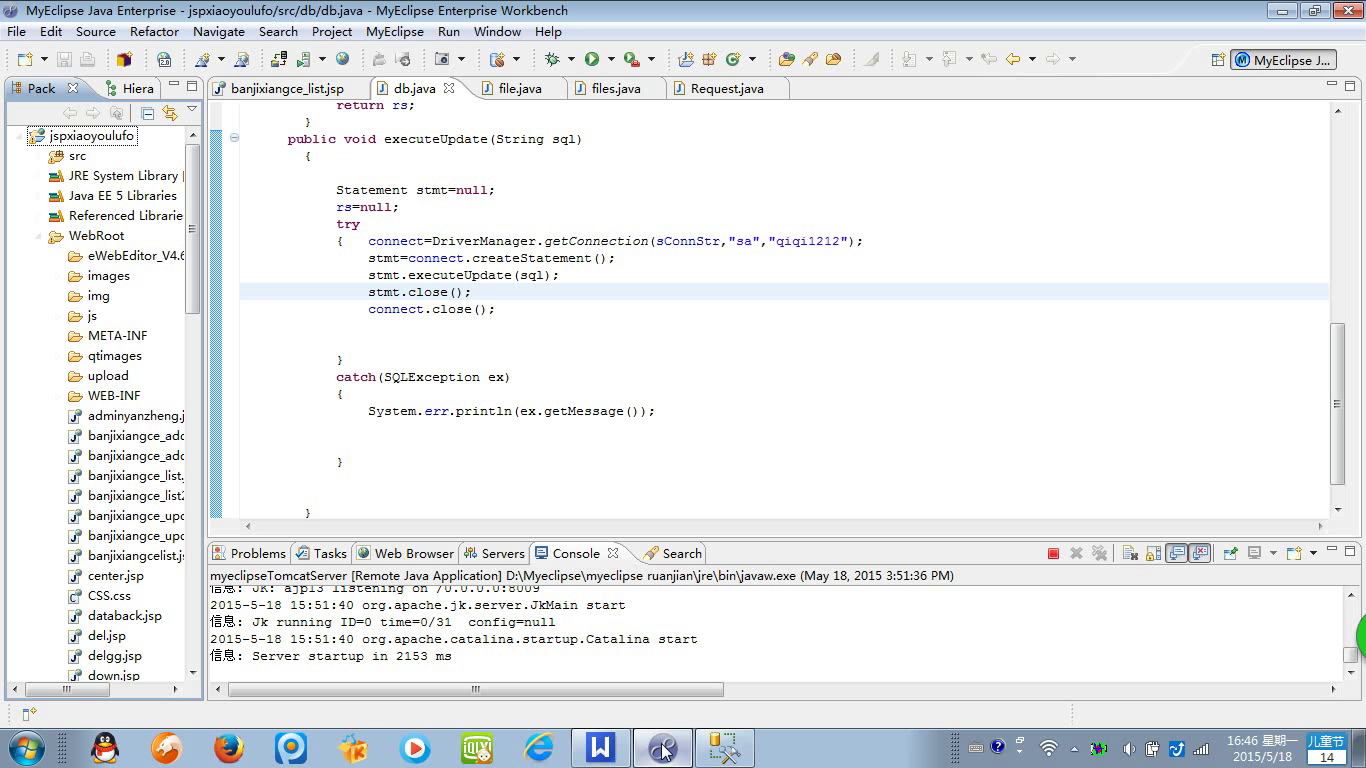Toggle Show Console on Standard Error change
This screenshot has width=1366, height=768.
coord(1200,553)
